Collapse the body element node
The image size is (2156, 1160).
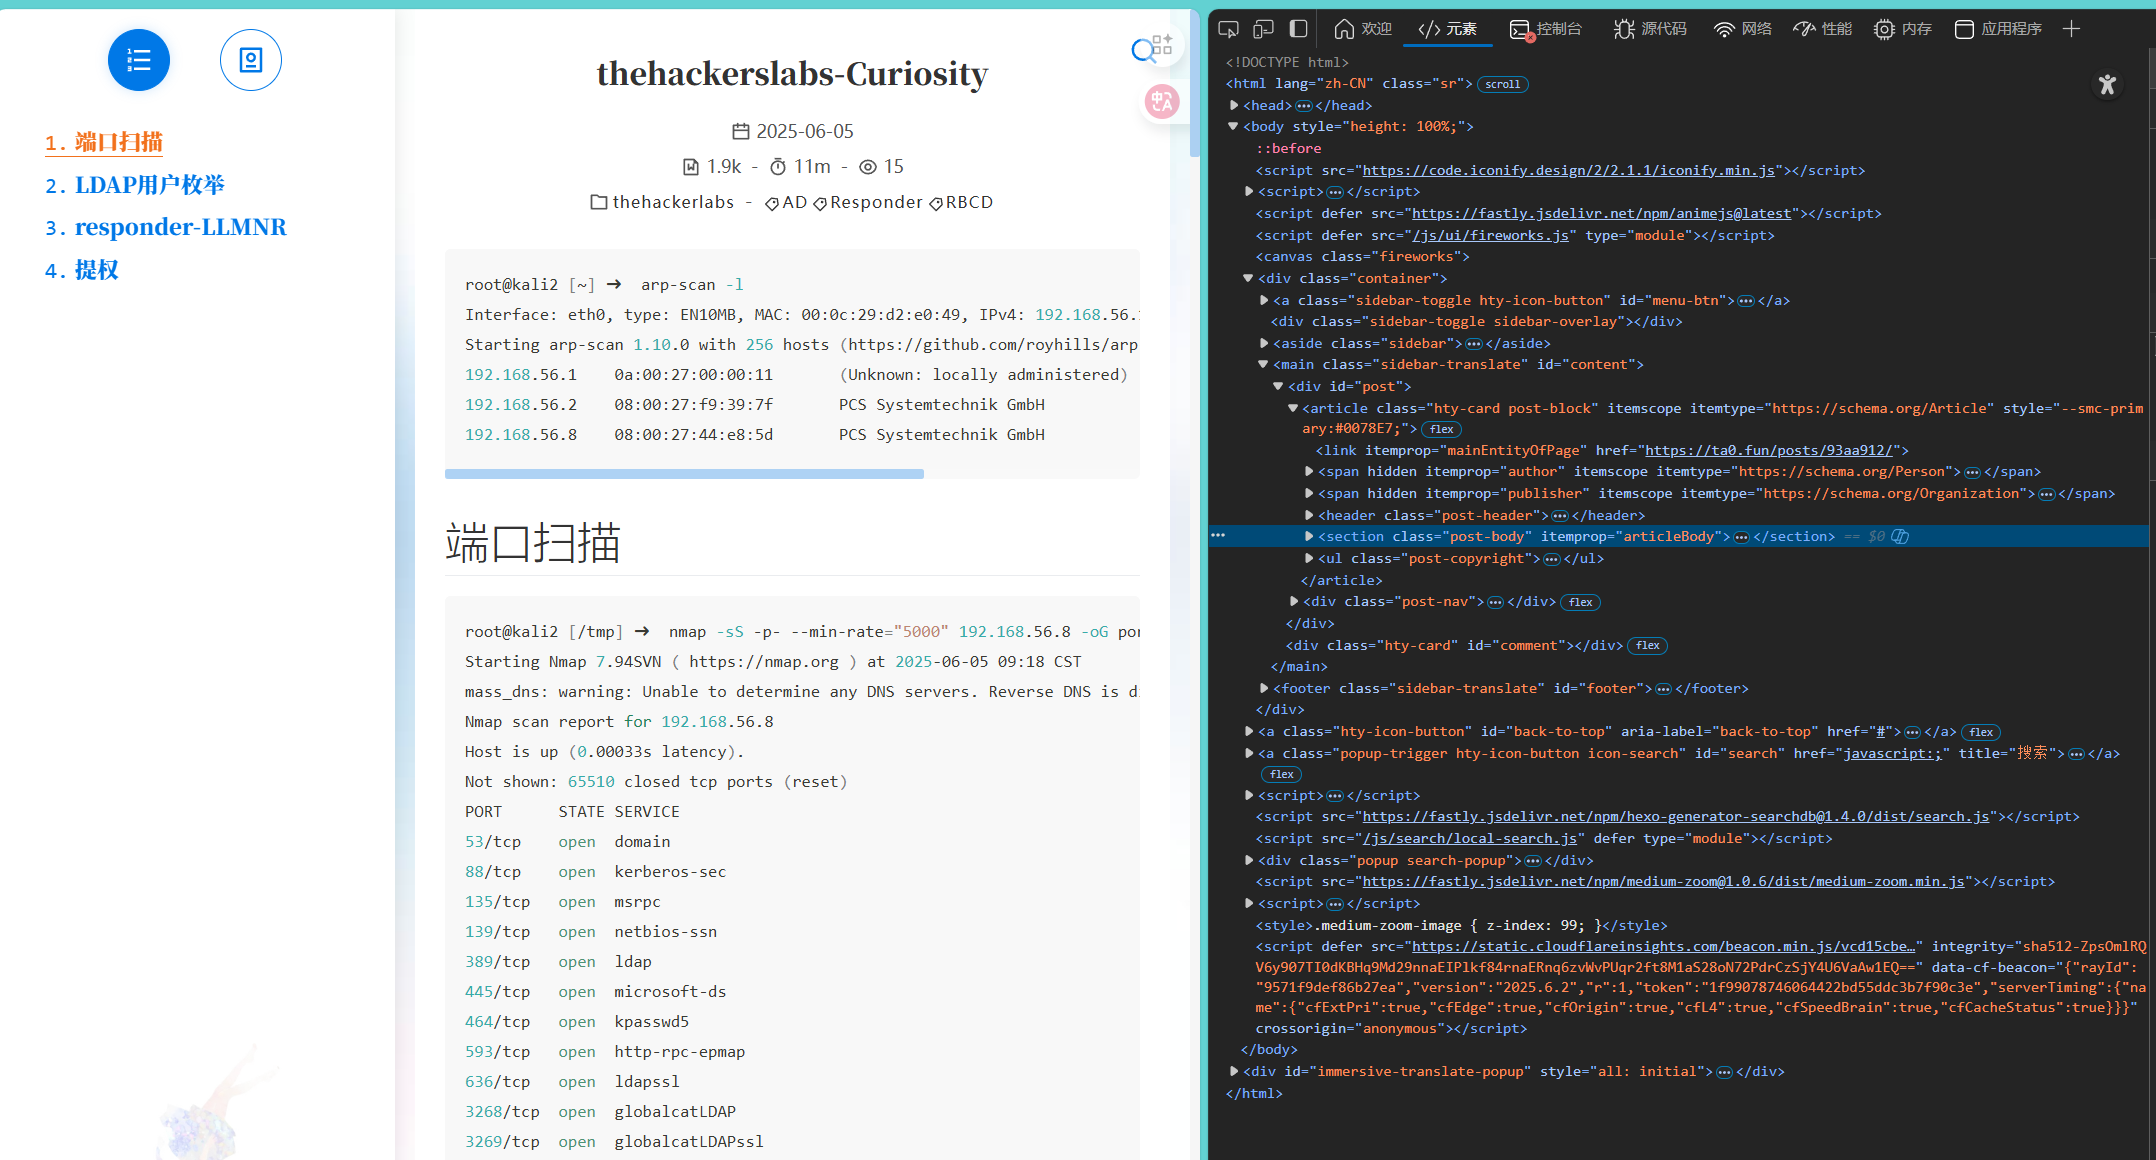point(1234,126)
